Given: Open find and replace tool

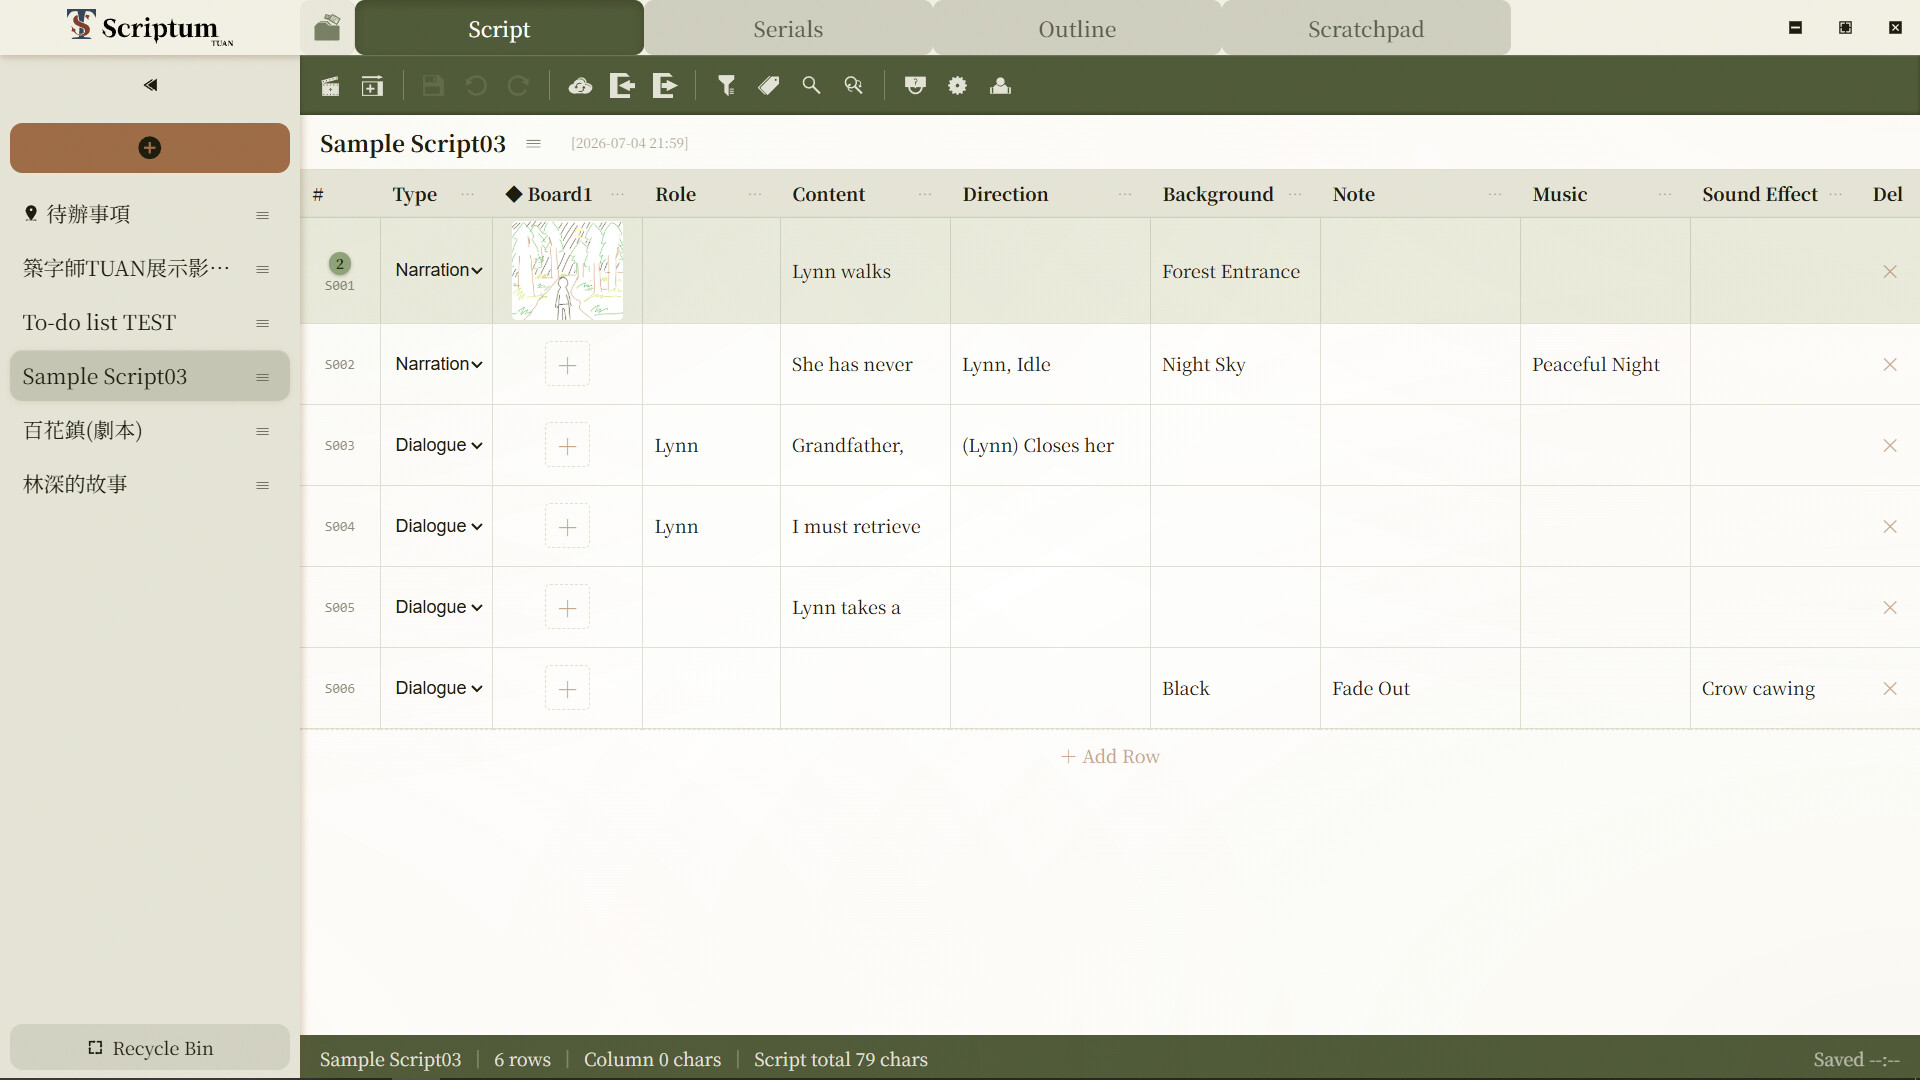Looking at the screenshot, I should point(853,86).
